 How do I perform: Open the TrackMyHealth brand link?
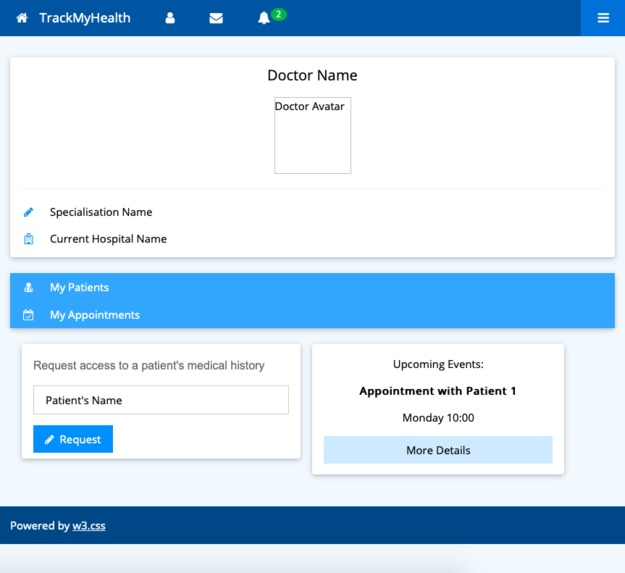point(85,18)
